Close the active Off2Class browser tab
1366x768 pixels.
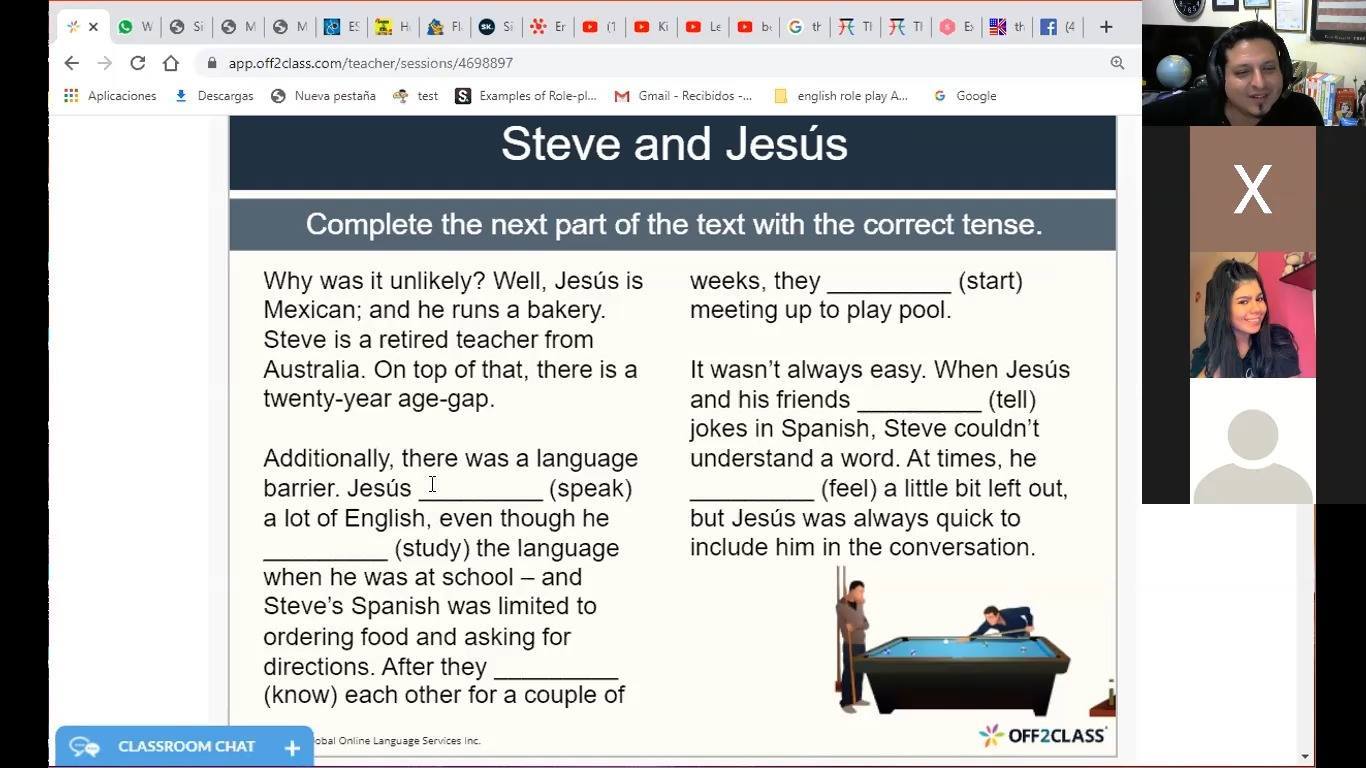pyautogui.click(x=93, y=27)
